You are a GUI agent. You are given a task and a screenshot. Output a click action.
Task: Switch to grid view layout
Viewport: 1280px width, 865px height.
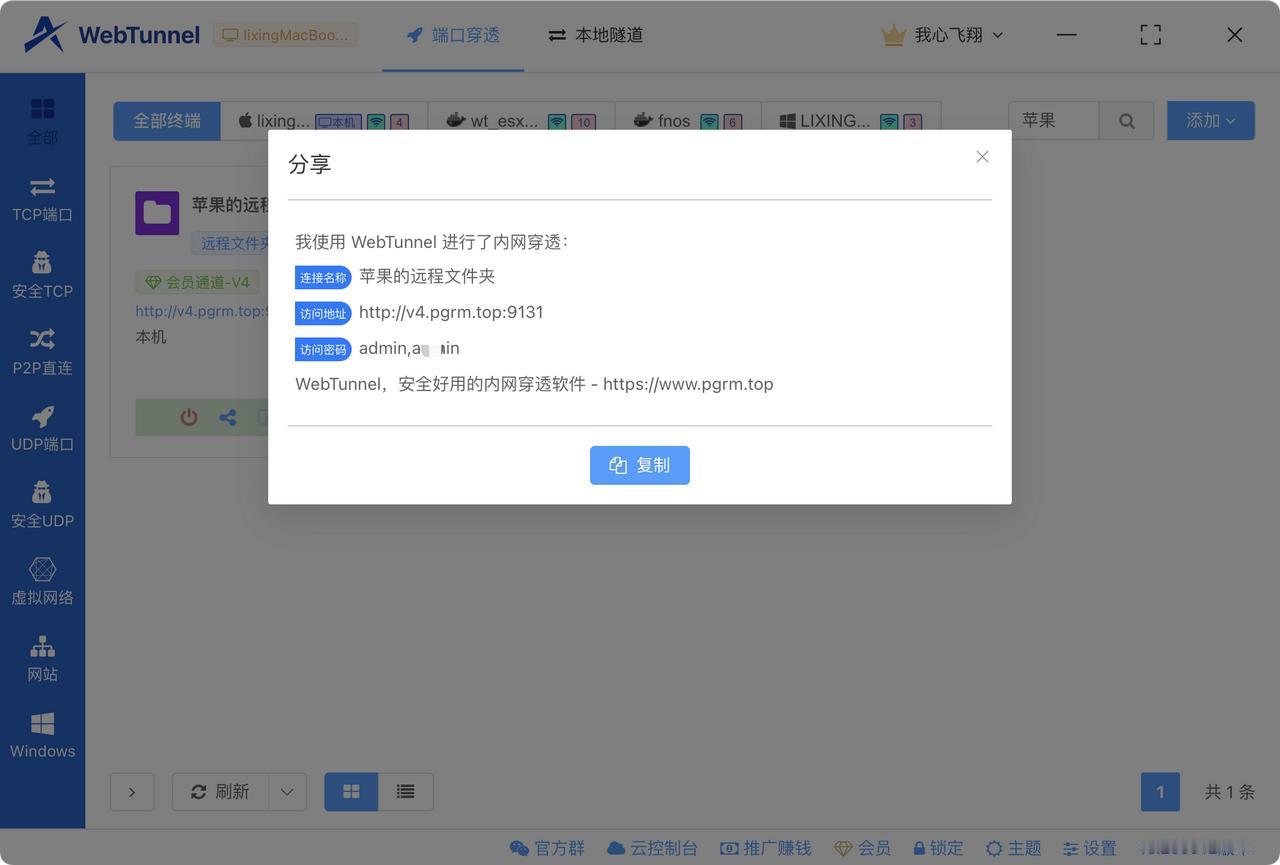click(351, 792)
